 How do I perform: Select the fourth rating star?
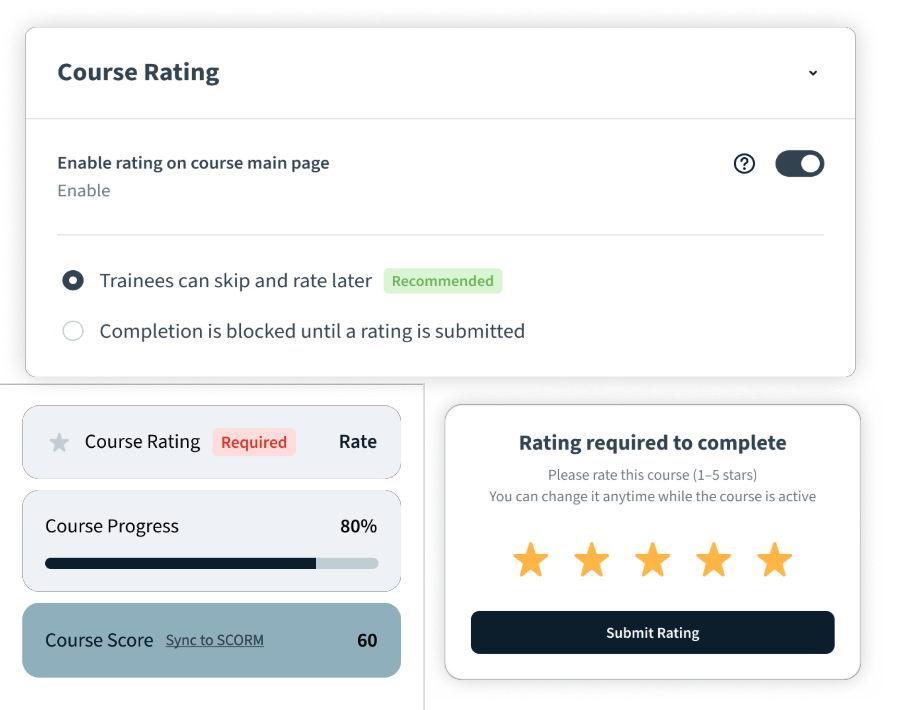click(714, 560)
